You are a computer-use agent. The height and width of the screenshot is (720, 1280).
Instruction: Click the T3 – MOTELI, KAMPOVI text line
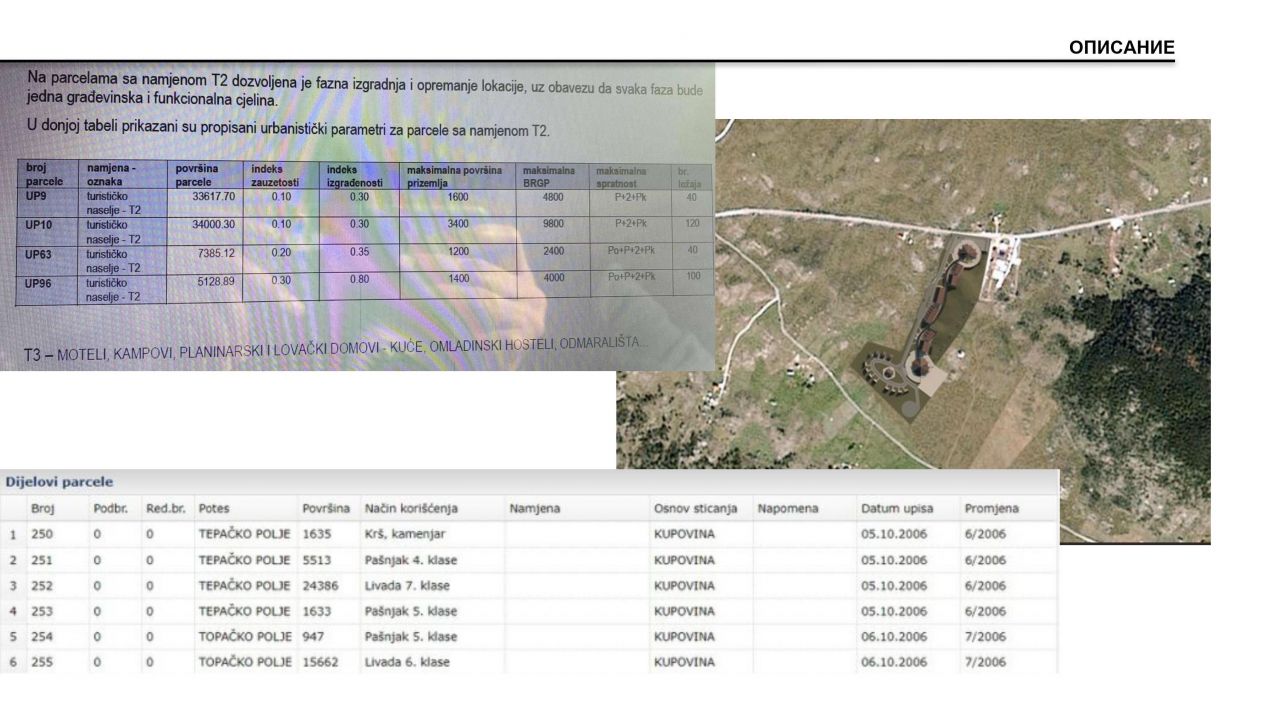point(335,345)
